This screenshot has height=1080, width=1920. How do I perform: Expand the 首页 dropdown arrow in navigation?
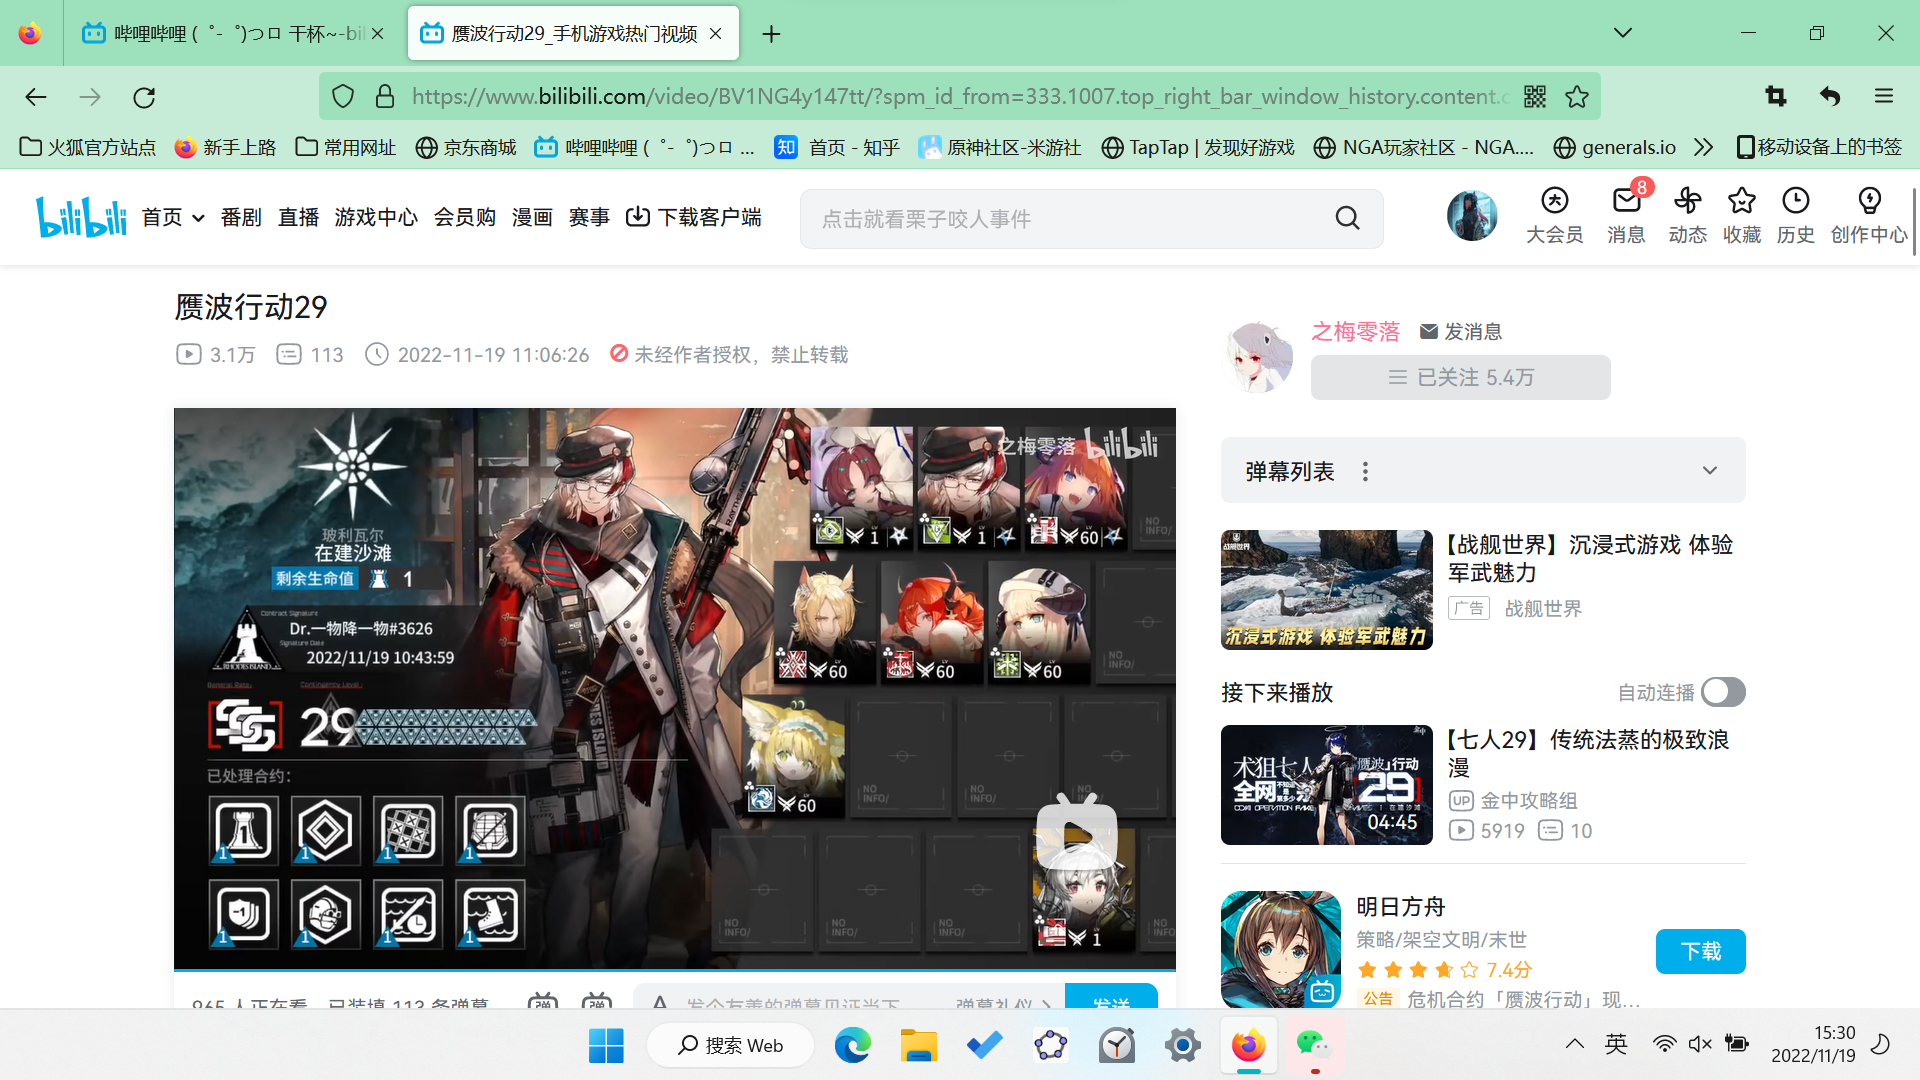(198, 218)
